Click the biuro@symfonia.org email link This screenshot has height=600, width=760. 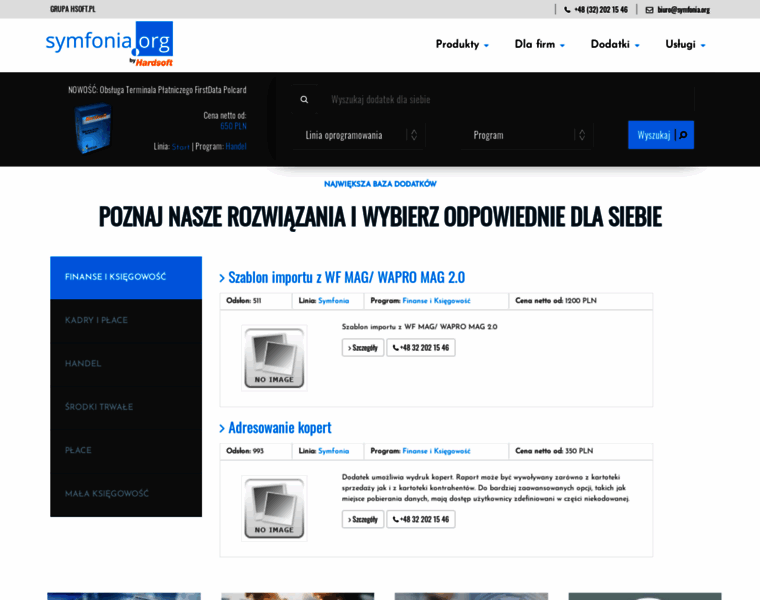click(683, 10)
